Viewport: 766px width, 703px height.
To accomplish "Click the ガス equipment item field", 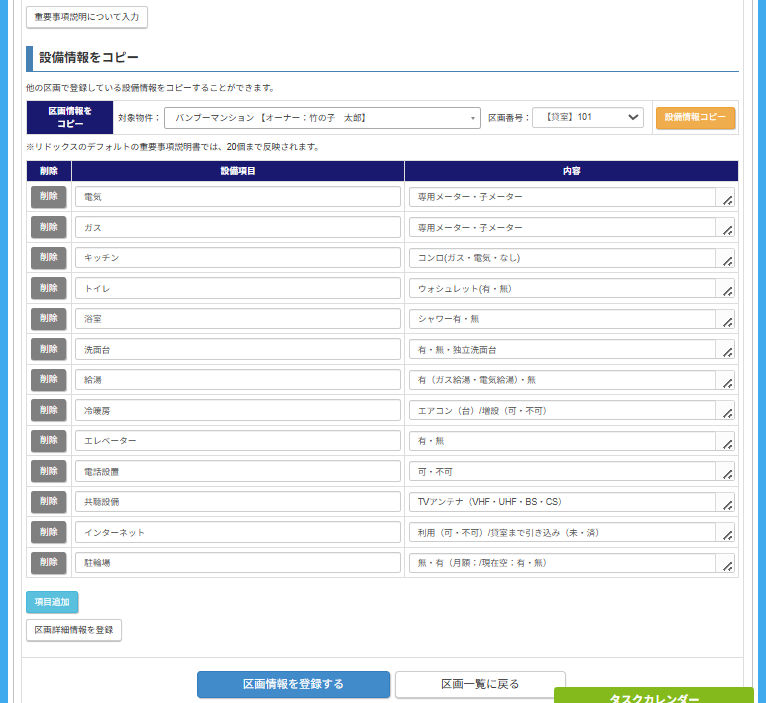I will point(237,228).
